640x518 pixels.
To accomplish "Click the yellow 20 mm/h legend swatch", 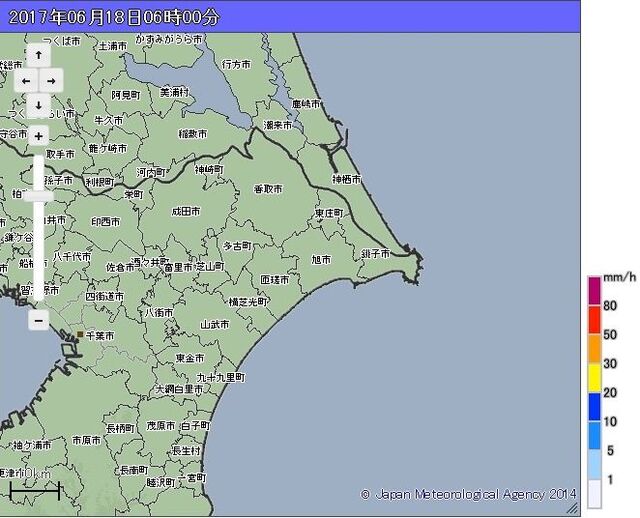I will click(x=594, y=378).
